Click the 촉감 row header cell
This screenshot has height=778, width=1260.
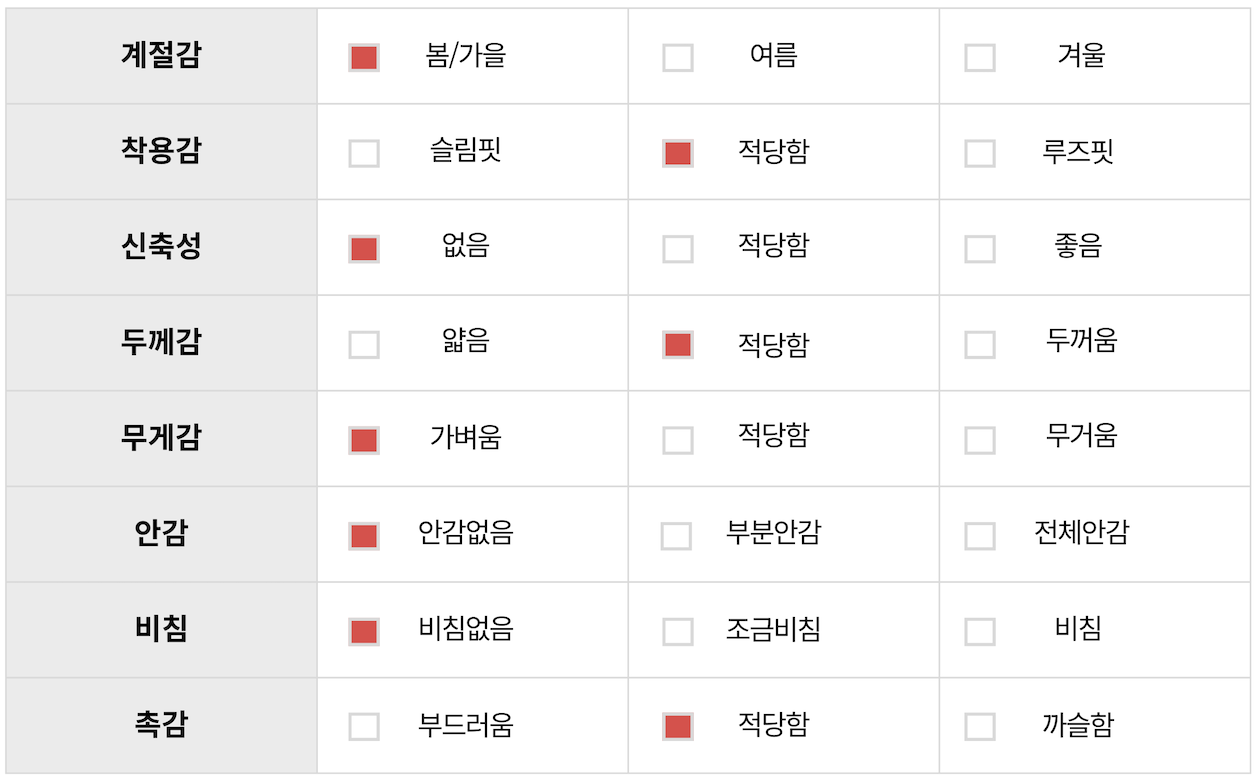(161, 726)
